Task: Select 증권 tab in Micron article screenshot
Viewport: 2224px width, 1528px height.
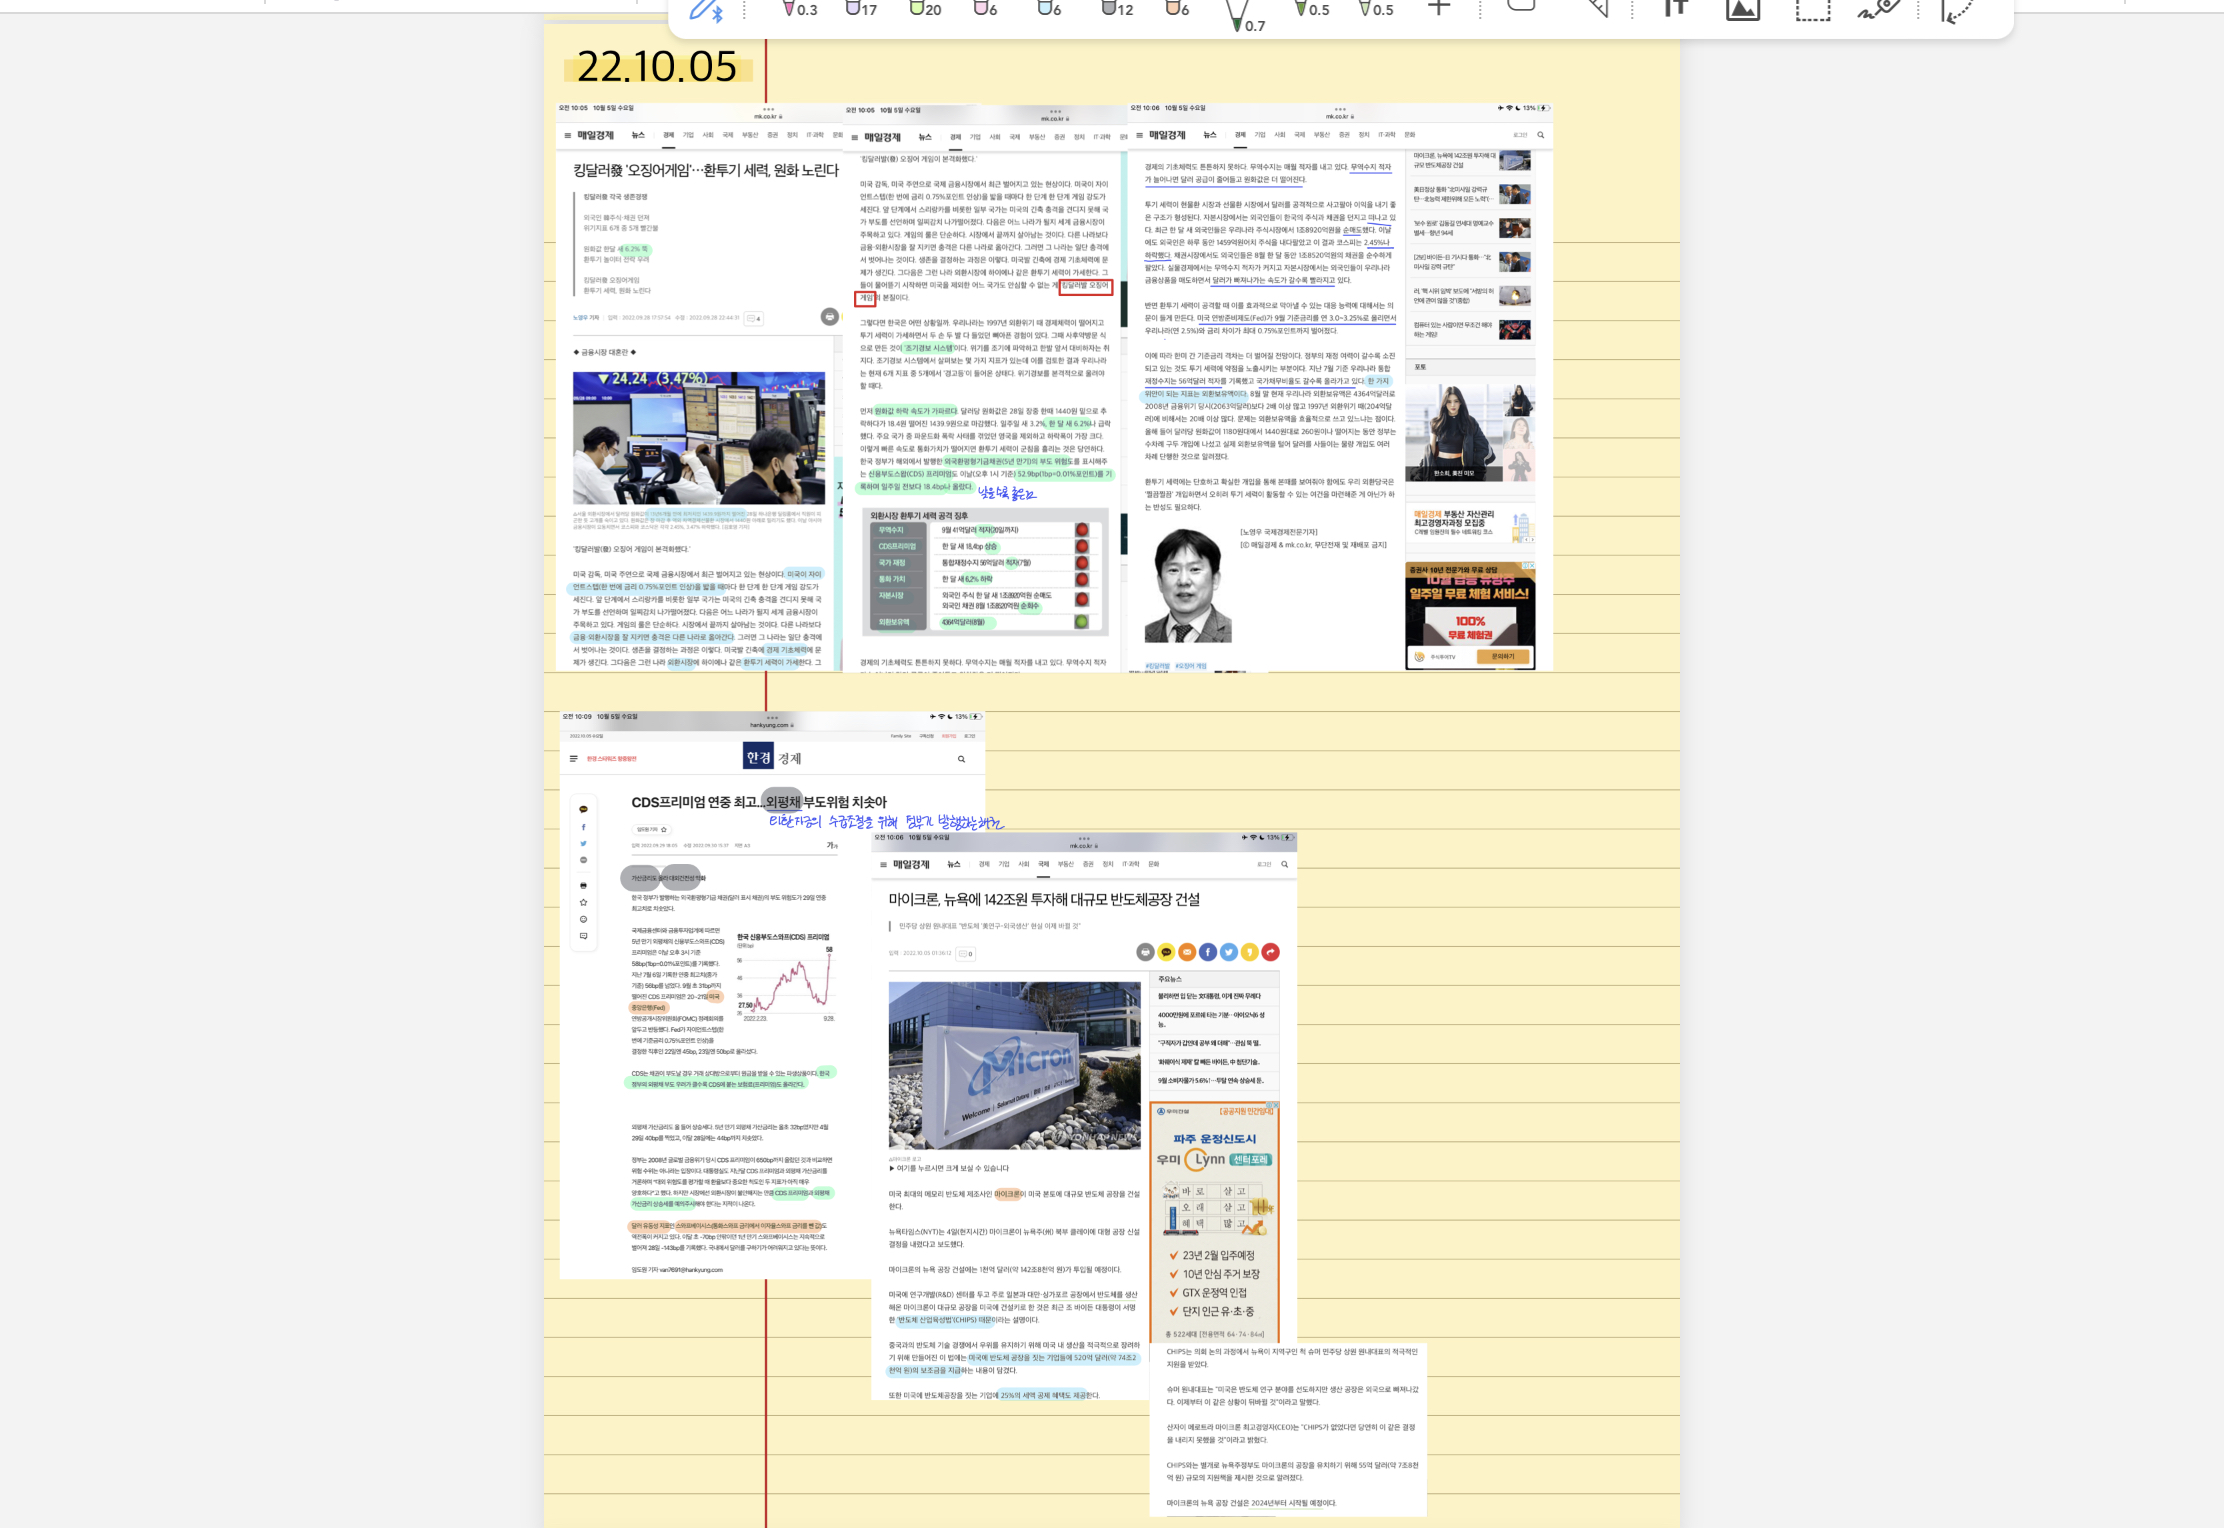Action: click(1088, 864)
